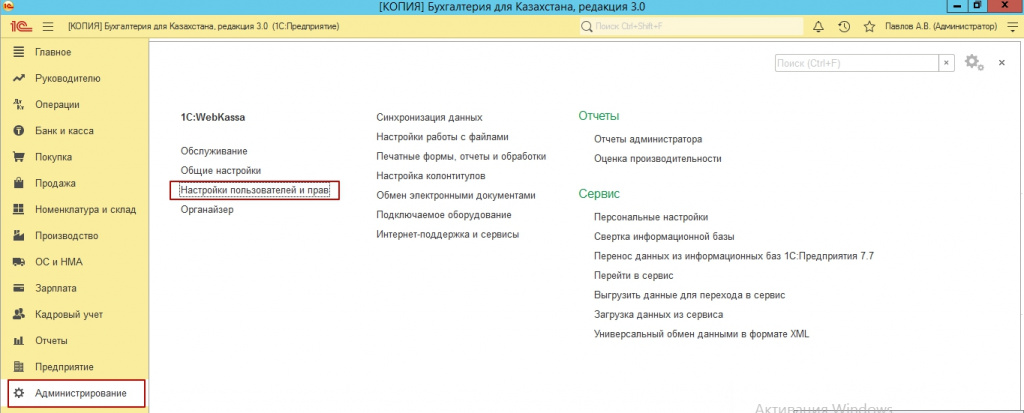The height and width of the screenshot is (413, 1024).
Task: Click the green Отчеты group heading
Action: [599, 116]
